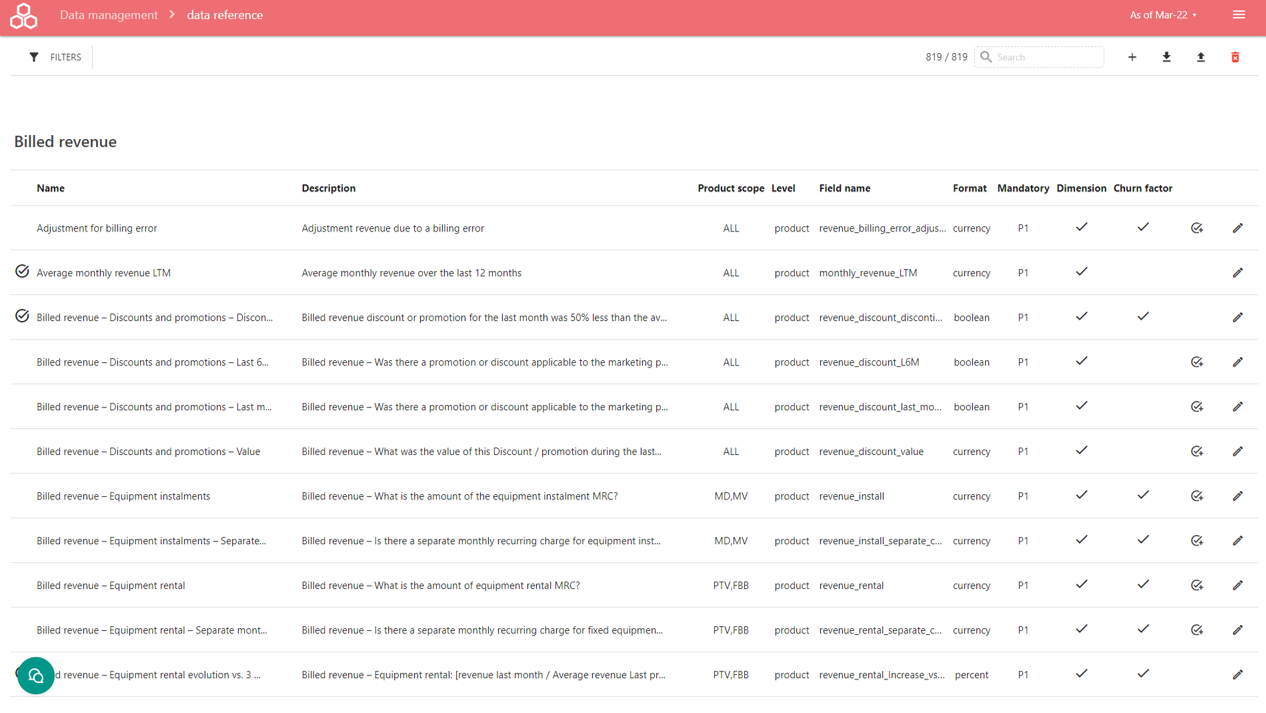The image size is (1266, 713).
Task: Open the hamburger menu at top right
Action: [x=1239, y=15]
